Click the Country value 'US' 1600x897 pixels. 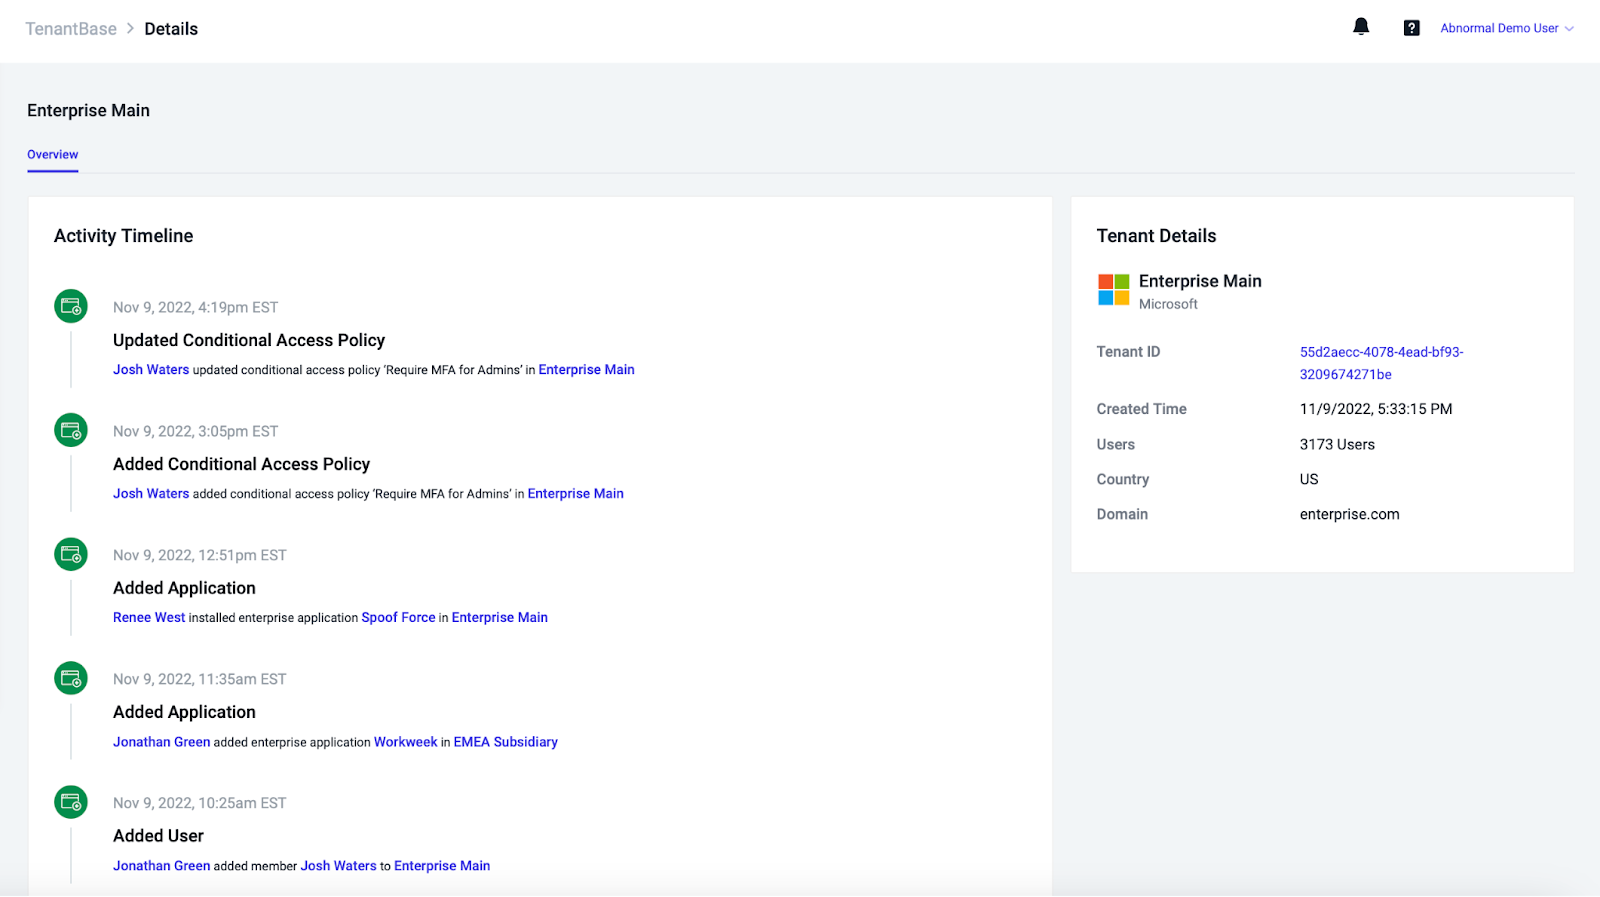[x=1309, y=480]
